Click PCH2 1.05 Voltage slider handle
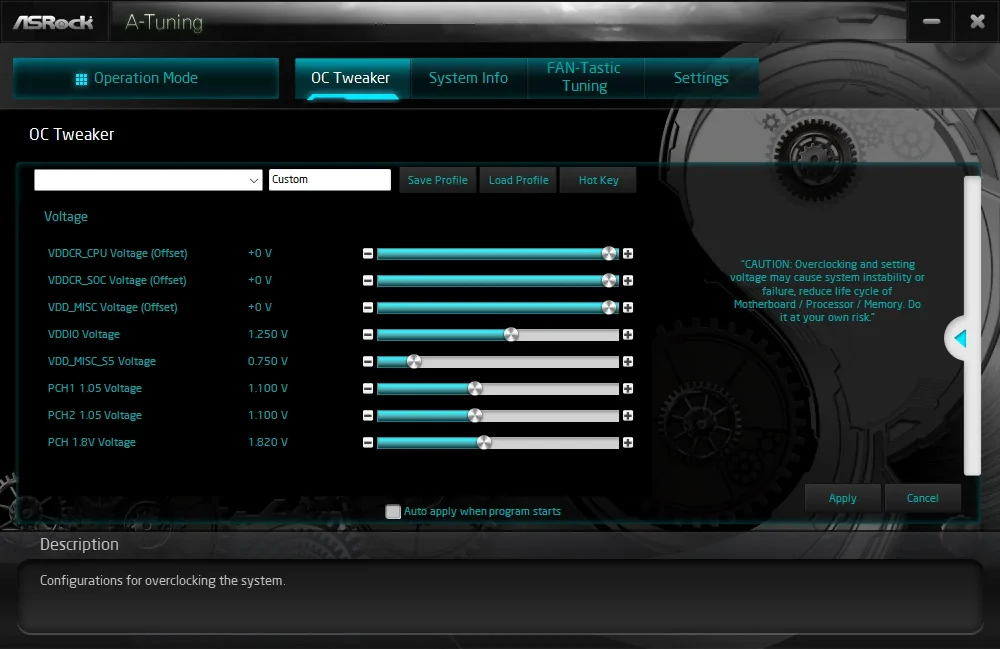Screen dimensions: 1000x649 tap(475, 416)
